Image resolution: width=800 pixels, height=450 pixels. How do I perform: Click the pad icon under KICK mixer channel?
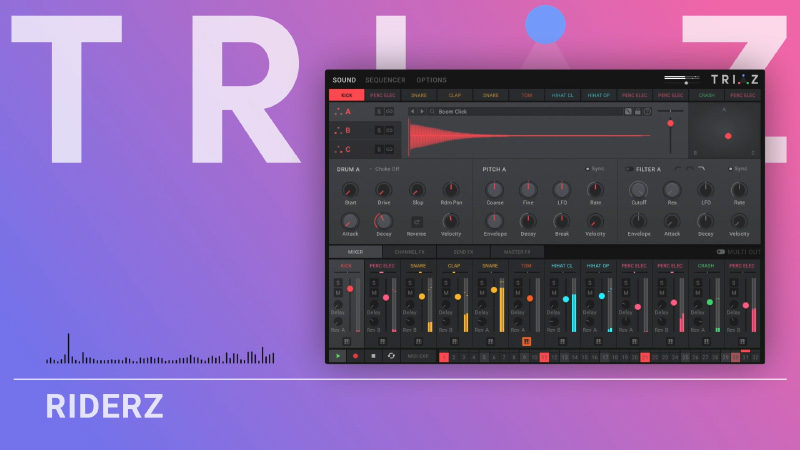346,341
